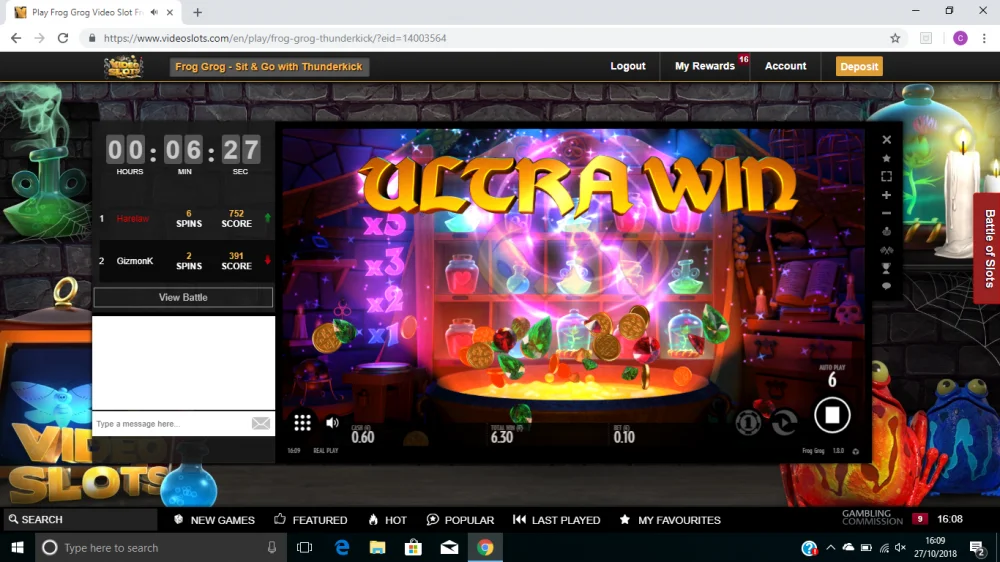Viewport: 1000px width, 562px height.
Task: Show hidden system tray icons
Action: pyautogui.click(x=830, y=547)
